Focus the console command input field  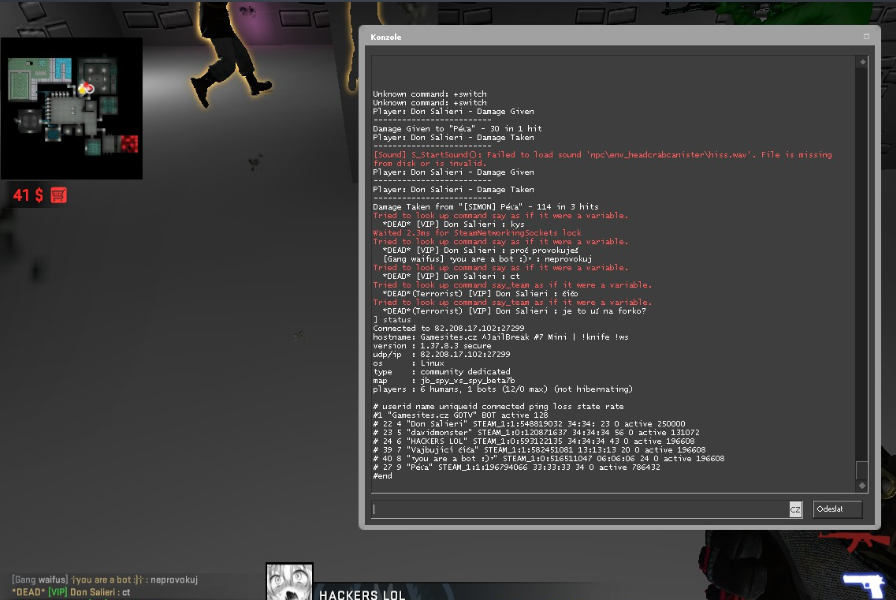[580, 509]
